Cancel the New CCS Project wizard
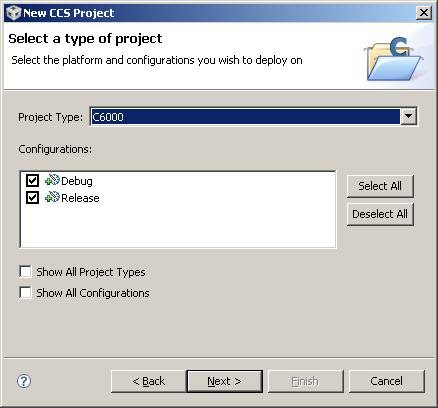The image size is (438, 408). click(x=387, y=381)
